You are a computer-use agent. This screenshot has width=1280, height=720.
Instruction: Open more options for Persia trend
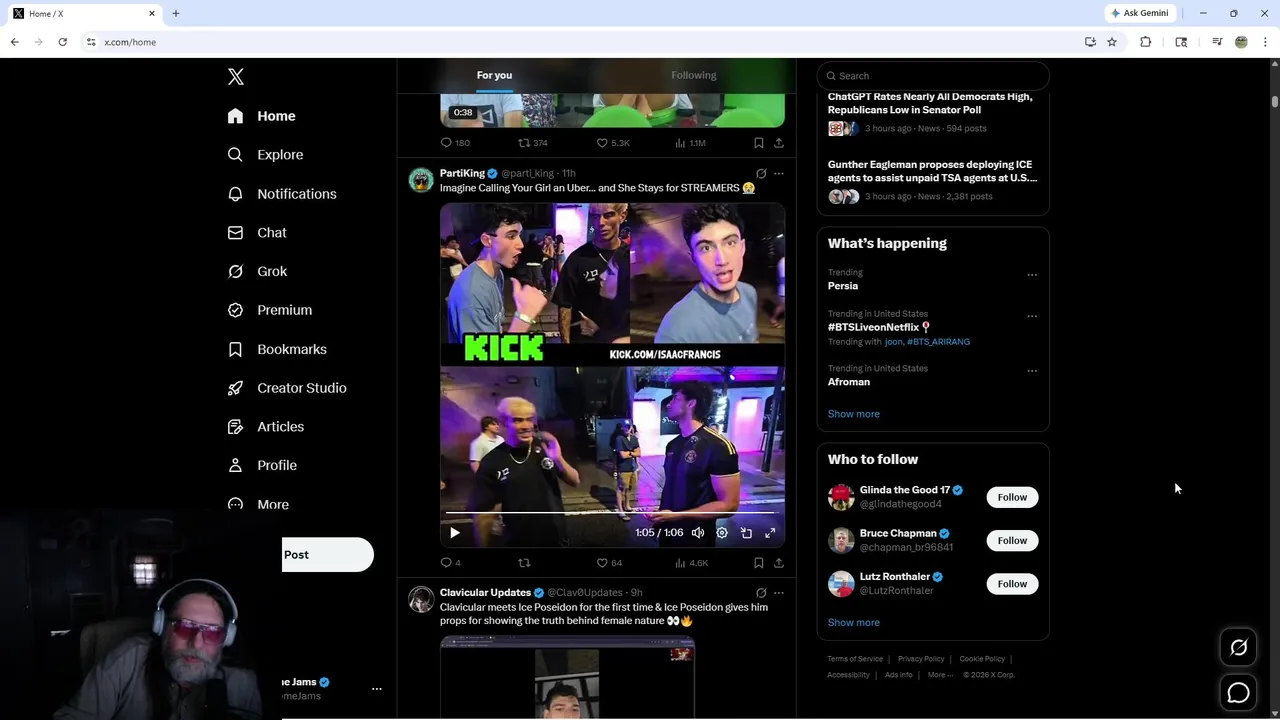tap(1032, 275)
